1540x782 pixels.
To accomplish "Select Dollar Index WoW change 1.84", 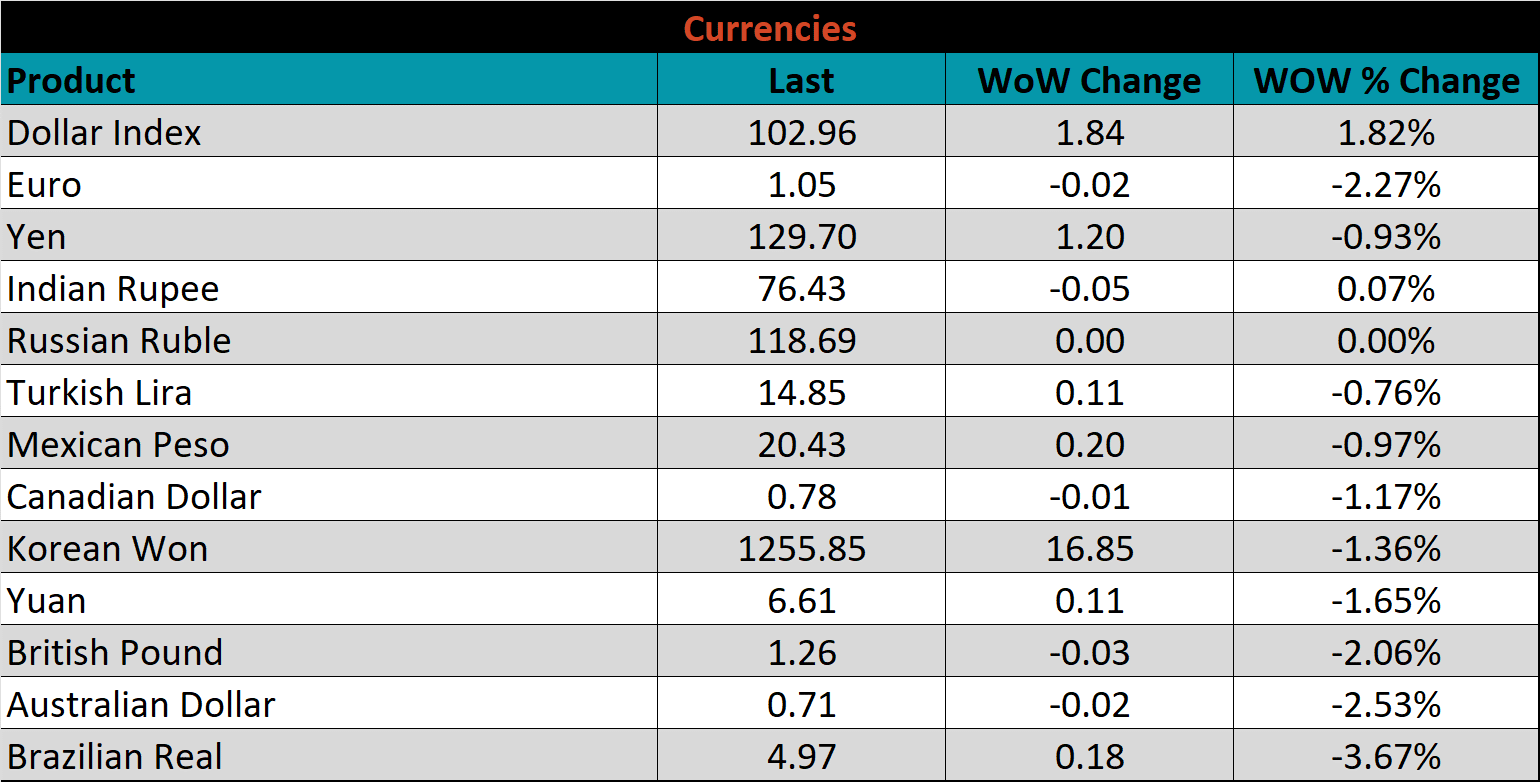I will [x=1090, y=132].
